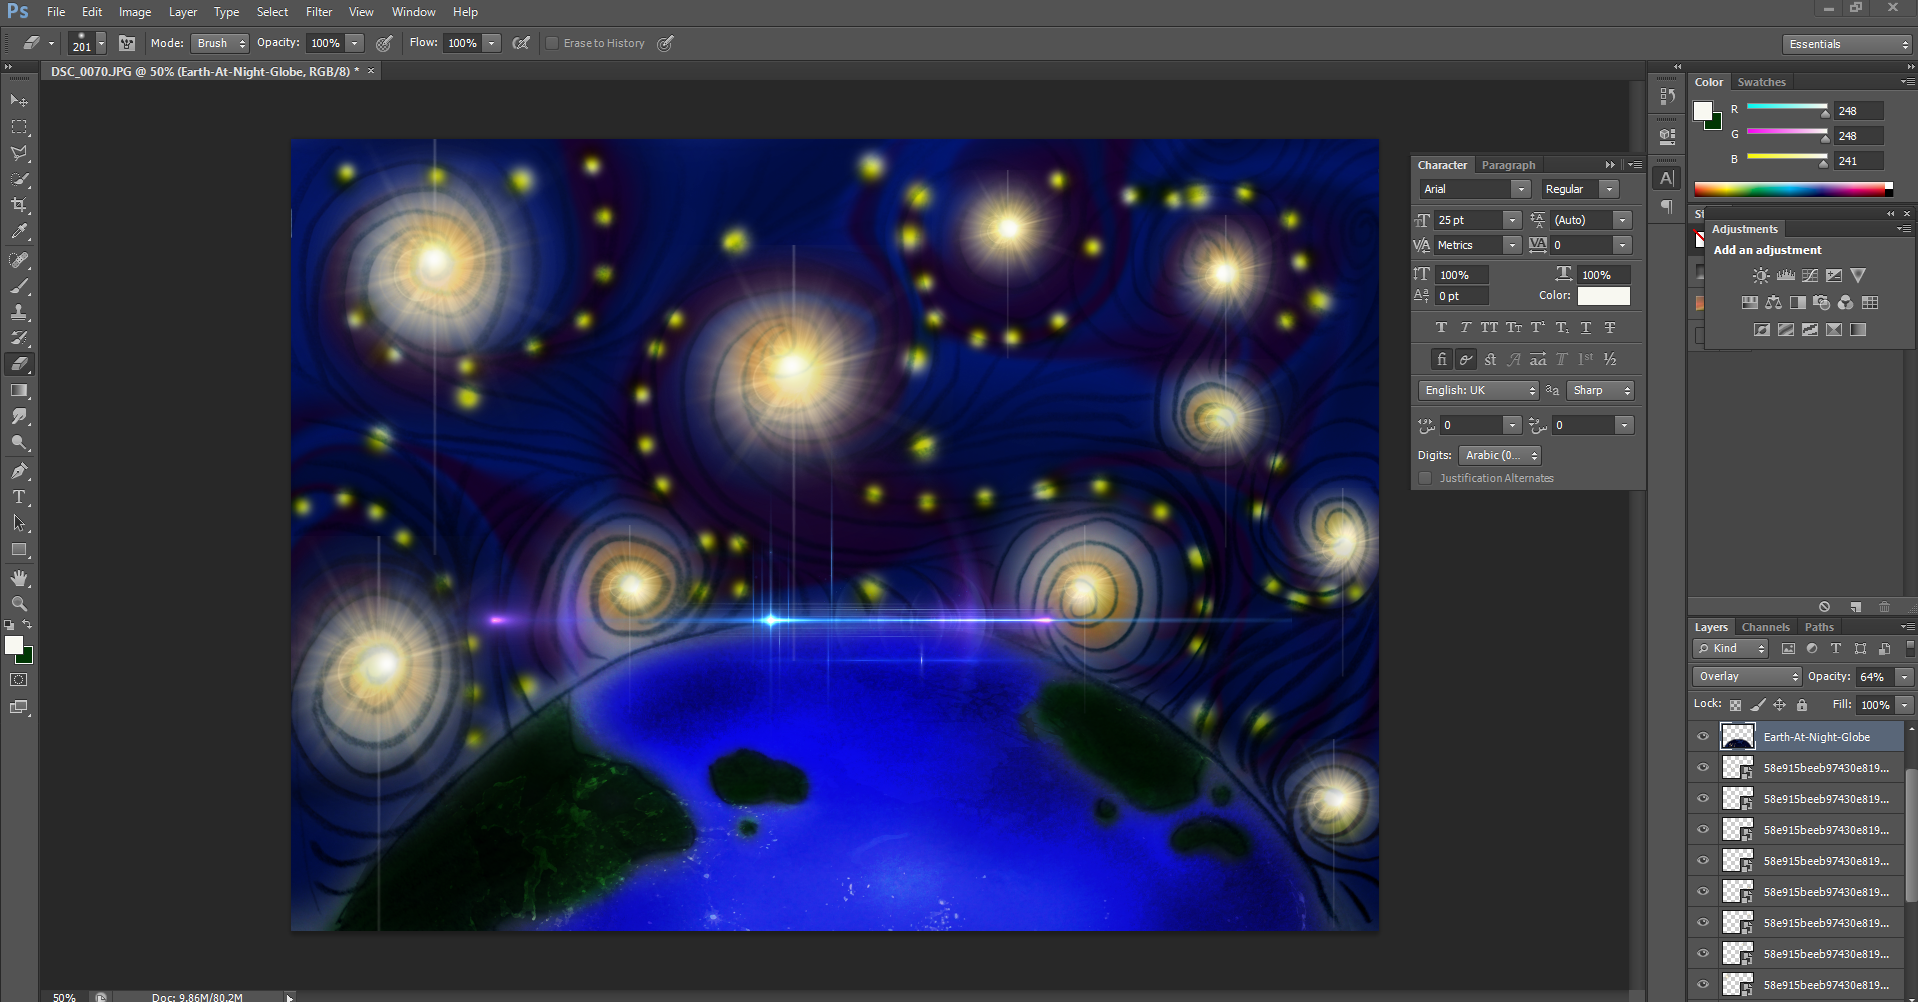Add a Photo Filter adjustment
Image resolution: width=1918 pixels, height=1002 pixels.
click(x=1821, y=302)
